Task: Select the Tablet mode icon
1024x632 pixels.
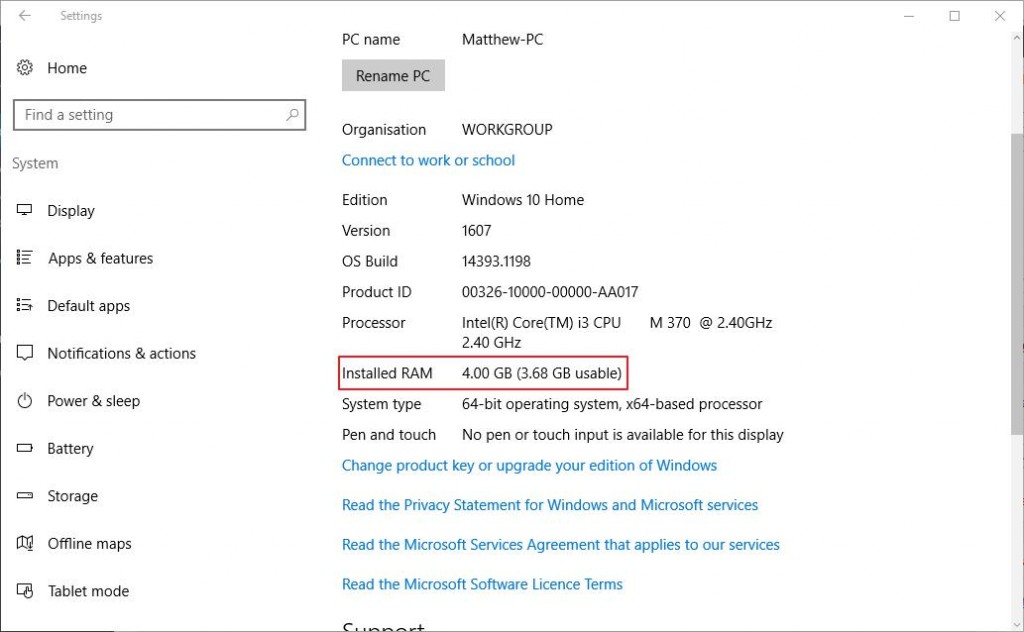Action: tap(27, 591)
